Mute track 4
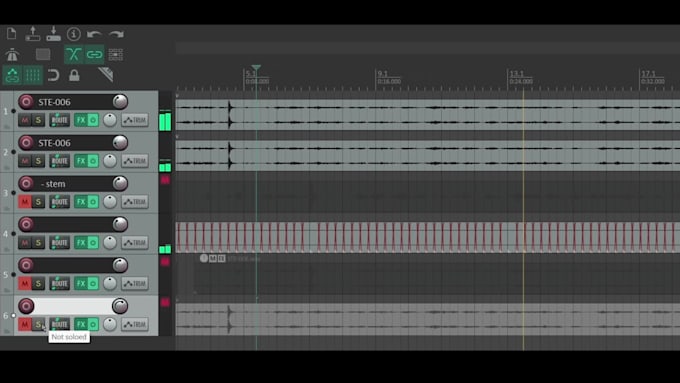This screenshot has height=383, width=680. 25,242
